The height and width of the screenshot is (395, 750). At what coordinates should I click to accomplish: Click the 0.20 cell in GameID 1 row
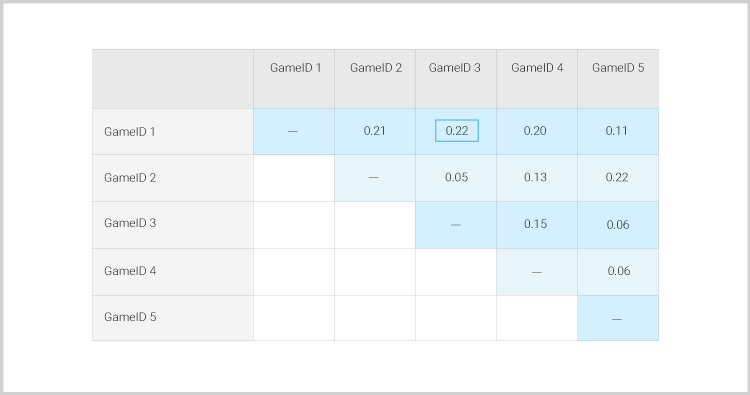(x=537, y=132)
